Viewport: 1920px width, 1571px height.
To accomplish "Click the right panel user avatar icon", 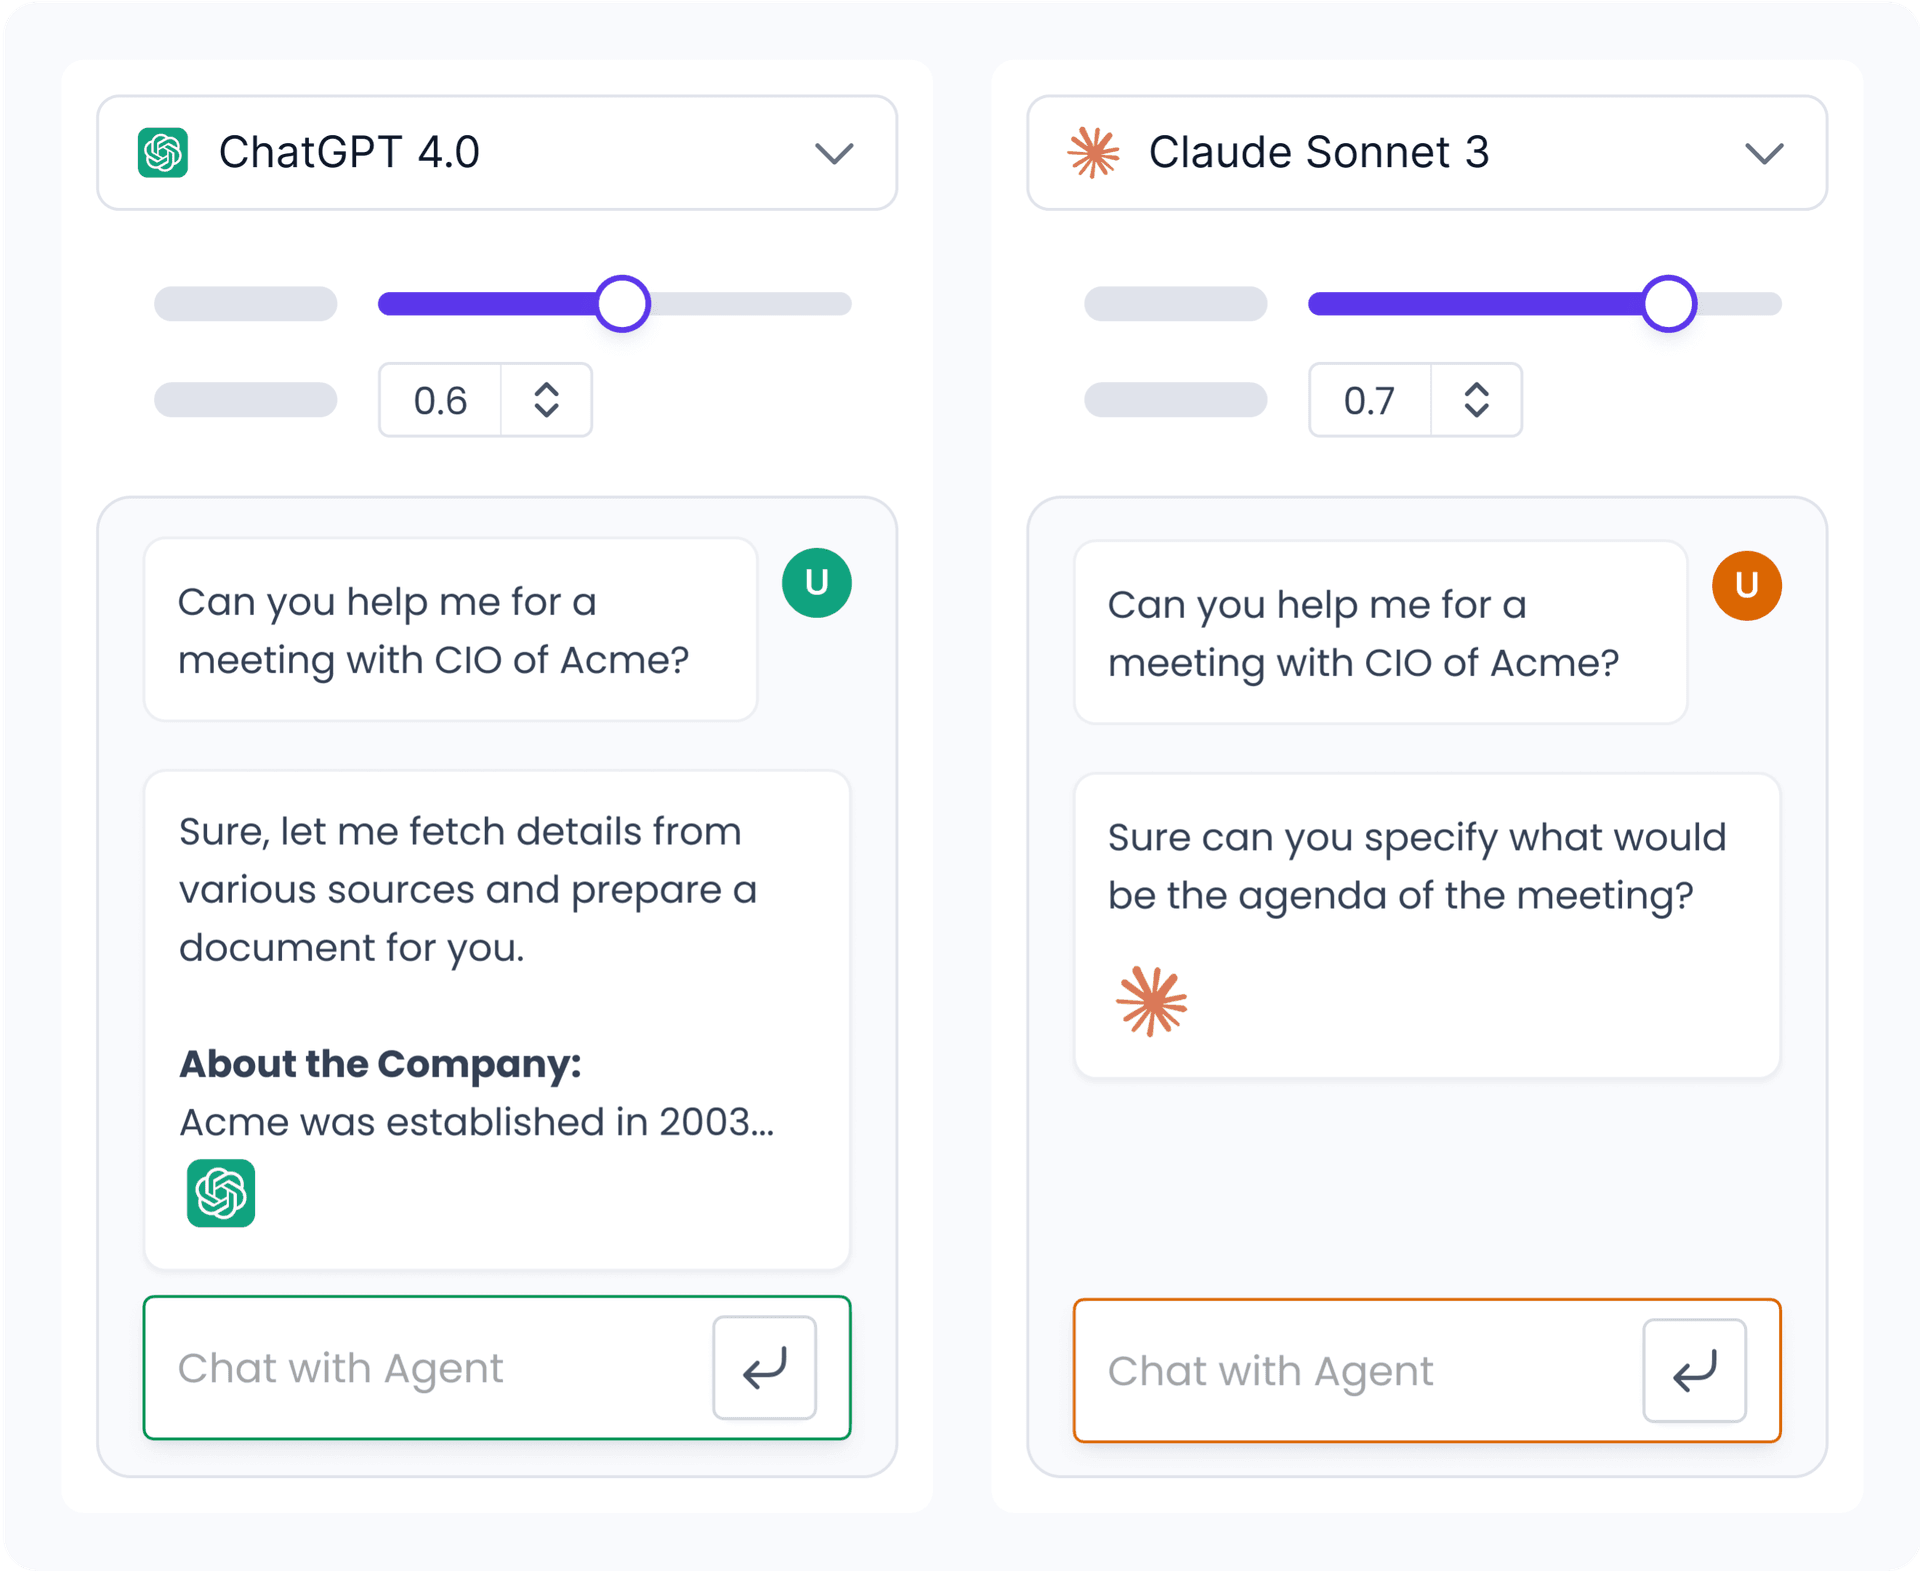I will (x=1749, y=584).
